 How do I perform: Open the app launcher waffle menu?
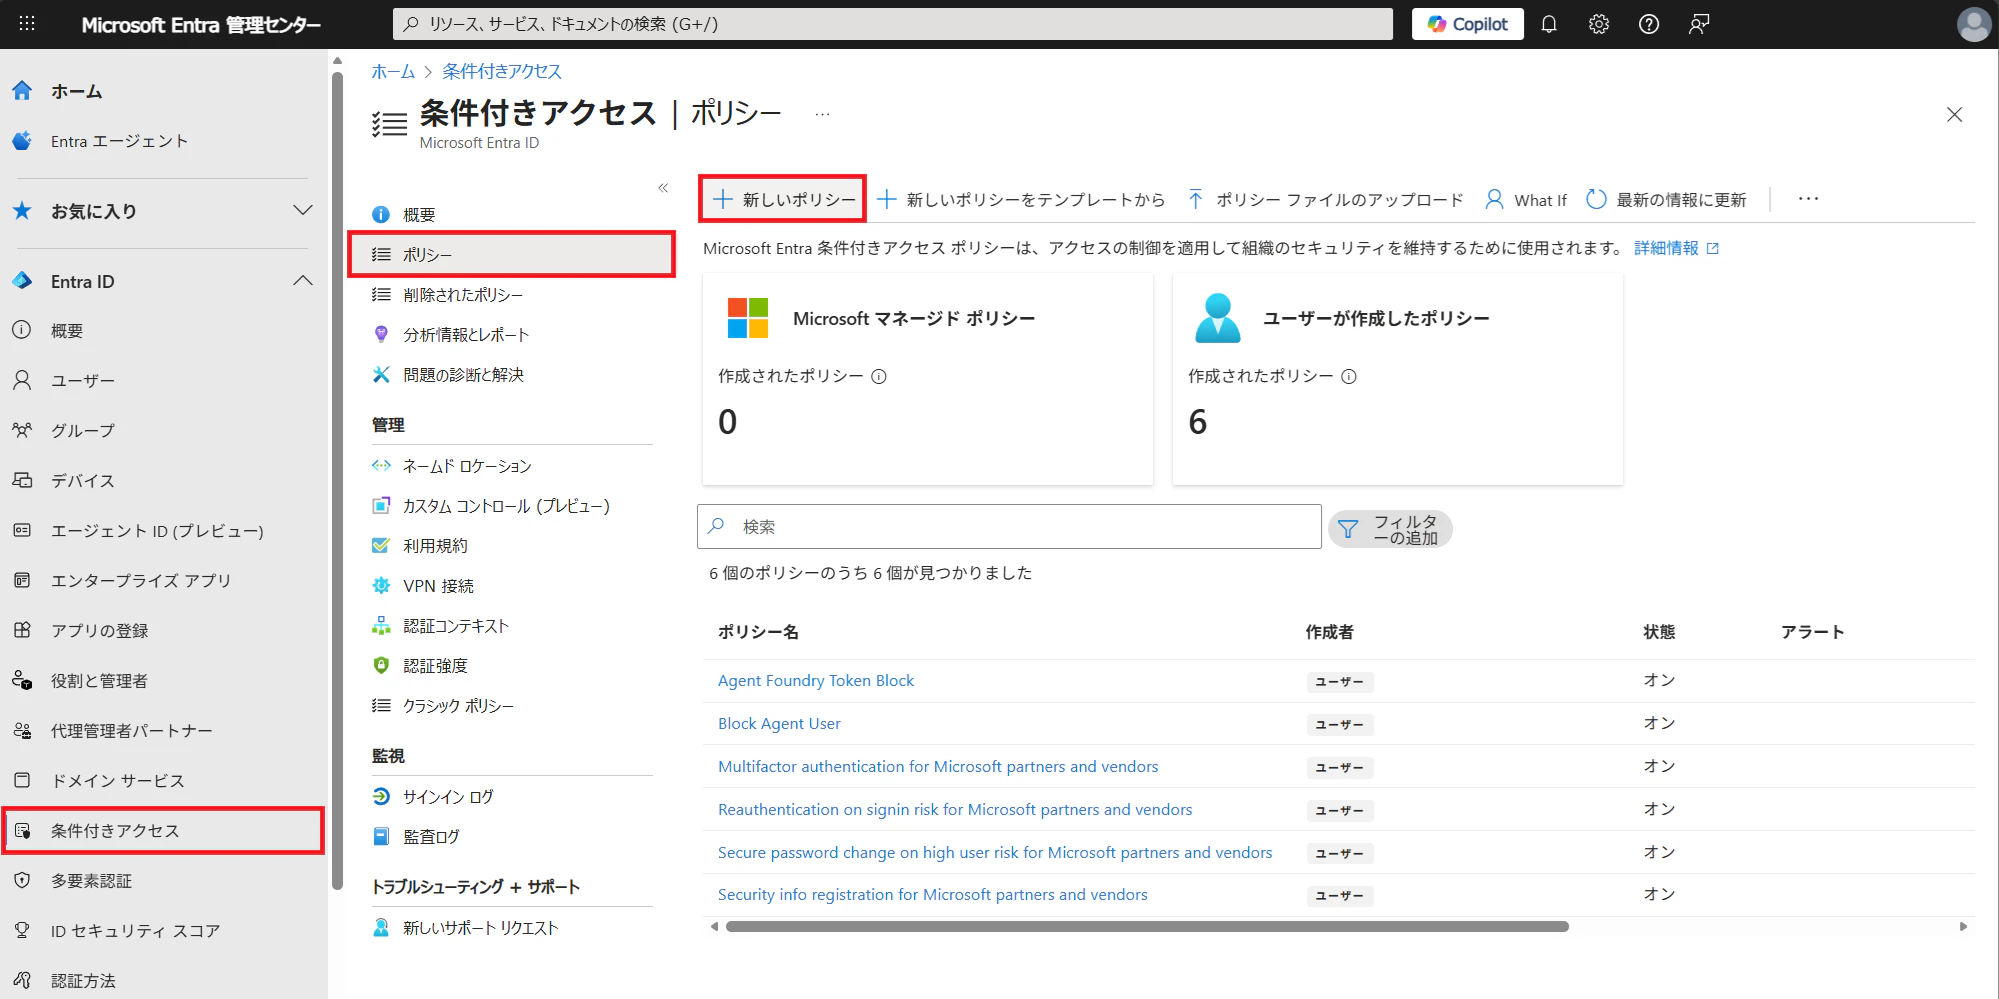(27, 24)
